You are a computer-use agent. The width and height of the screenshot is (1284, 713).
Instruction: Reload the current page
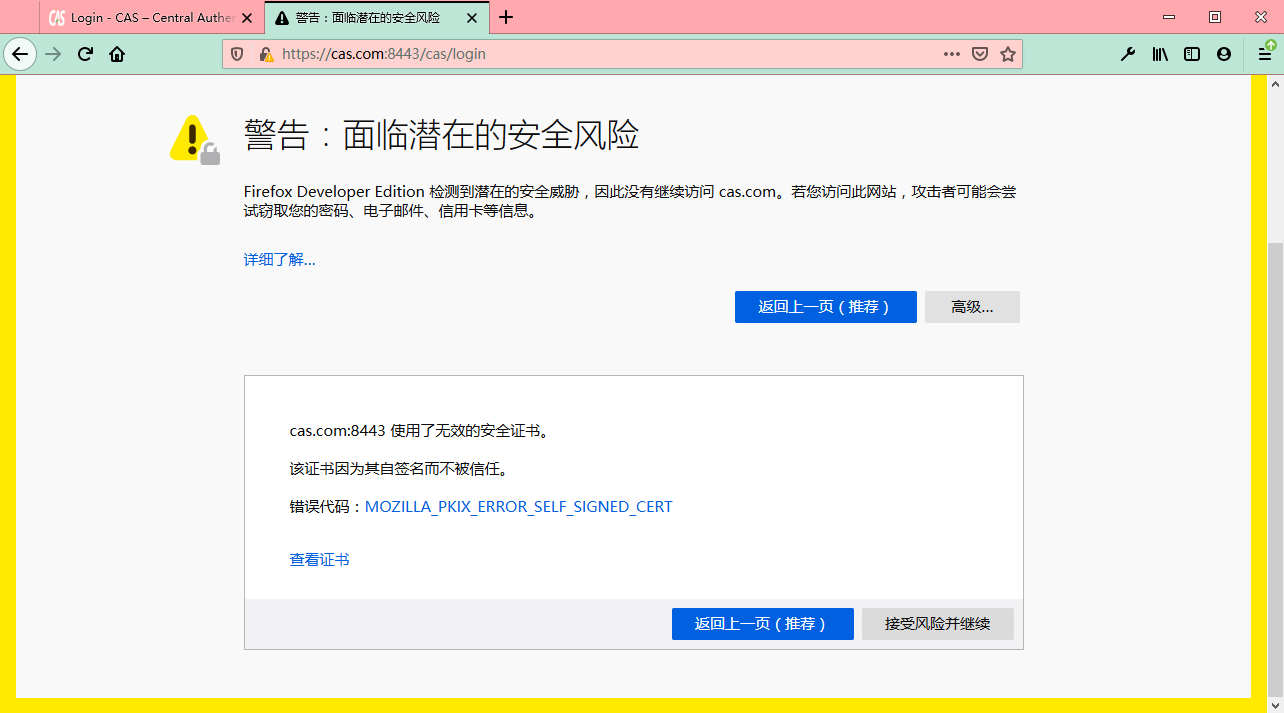84,54
